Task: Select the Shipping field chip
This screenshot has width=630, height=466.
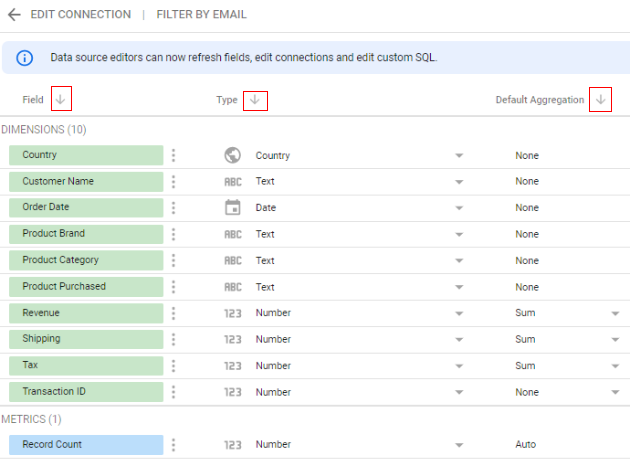Action: pos(86,339)
